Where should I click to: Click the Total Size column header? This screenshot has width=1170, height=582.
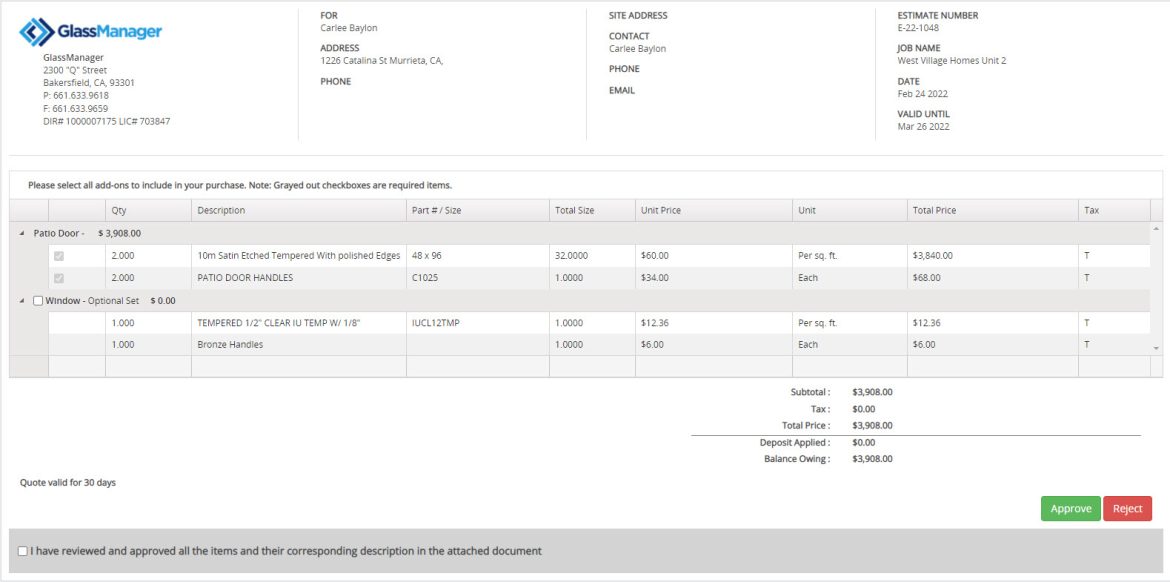pyautogui.click(x=574, y=211)
